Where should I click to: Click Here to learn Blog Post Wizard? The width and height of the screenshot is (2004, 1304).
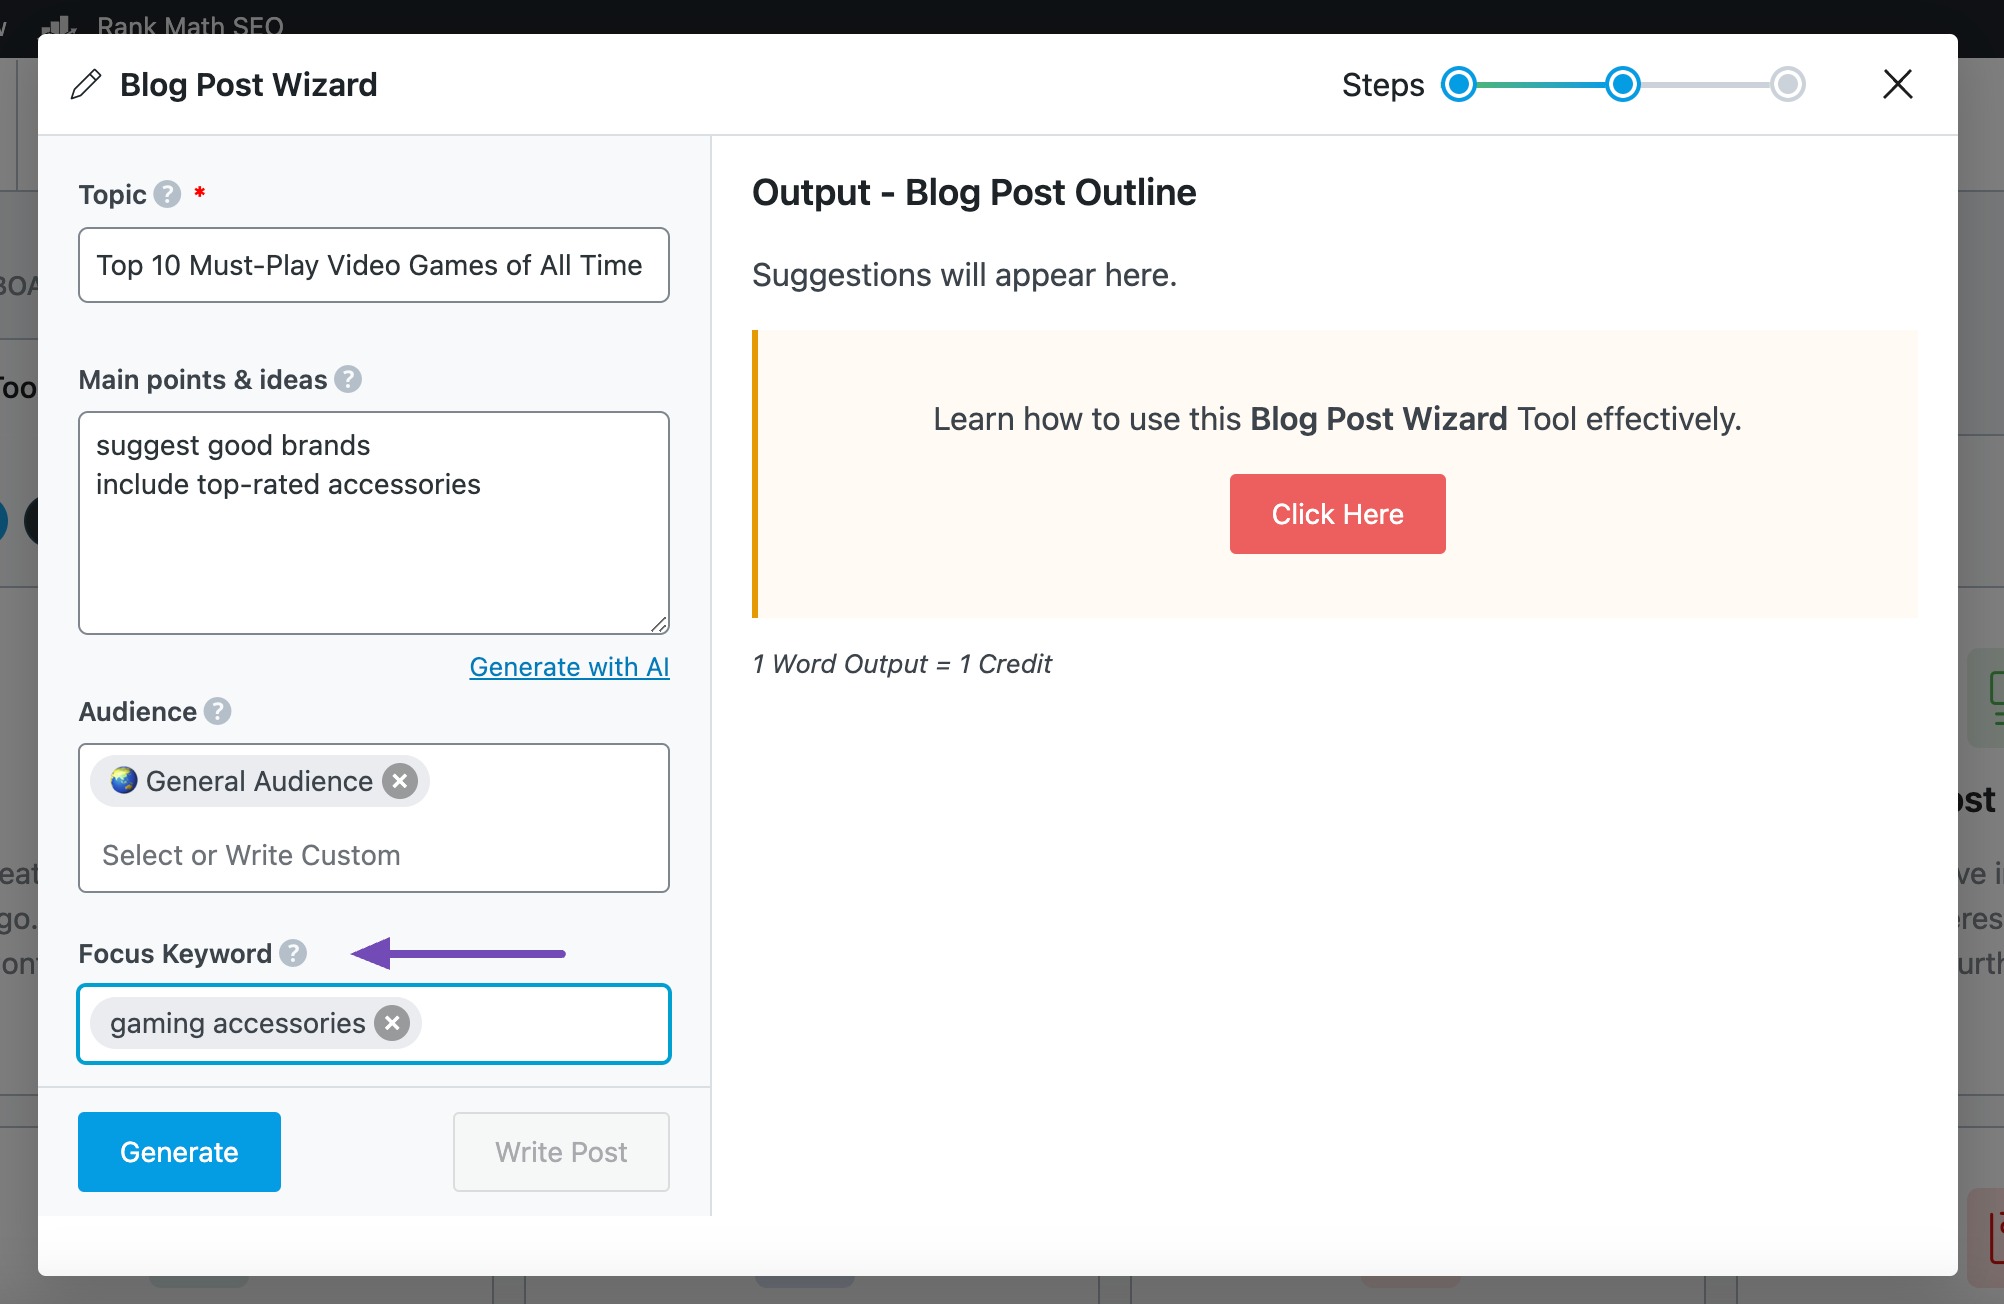tap(1336, 514)
